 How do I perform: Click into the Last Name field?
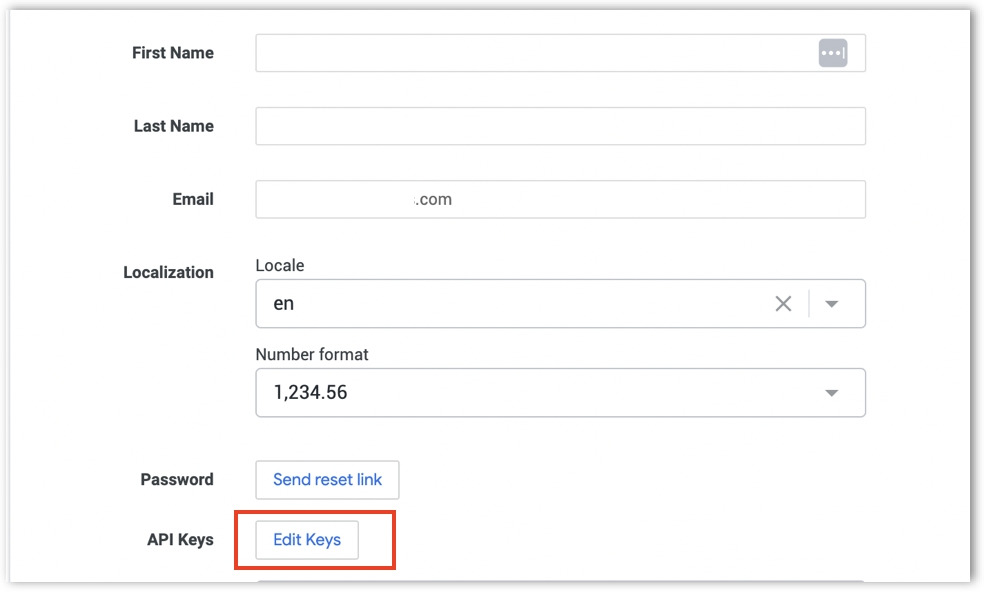560,127
